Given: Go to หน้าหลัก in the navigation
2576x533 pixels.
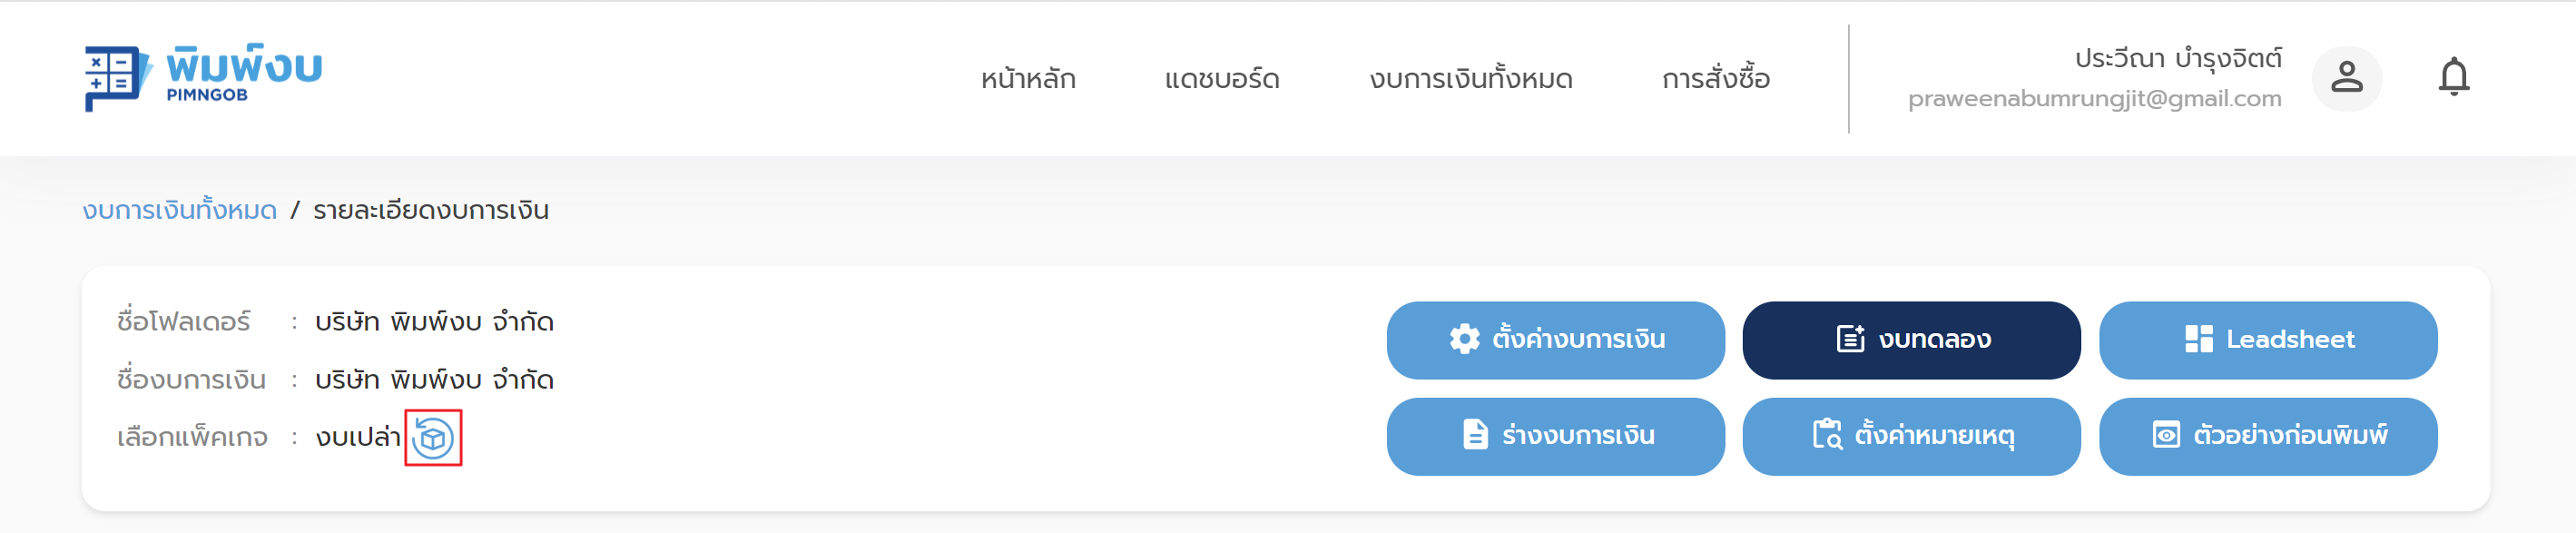Looking at the screenshot, I should pyautogui.click(x=1028, y=79).
